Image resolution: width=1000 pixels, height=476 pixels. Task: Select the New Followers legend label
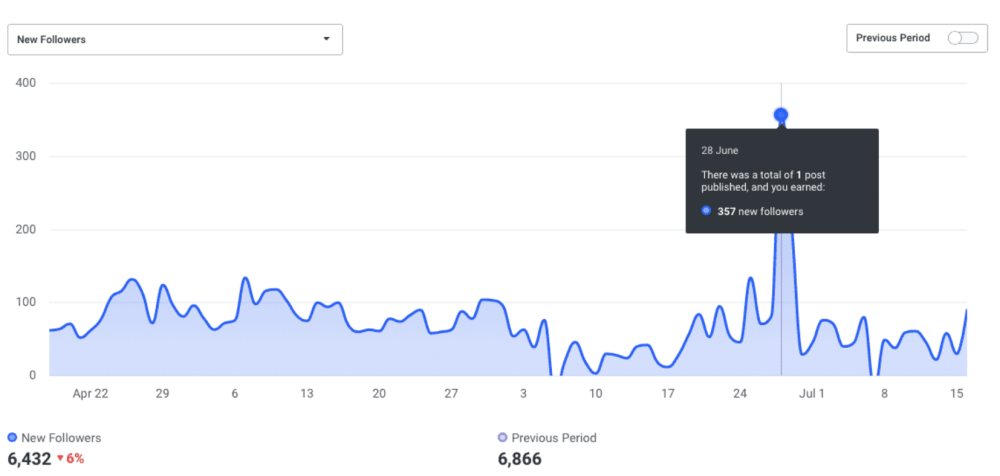pyautogui.click(x=60, y=438)
